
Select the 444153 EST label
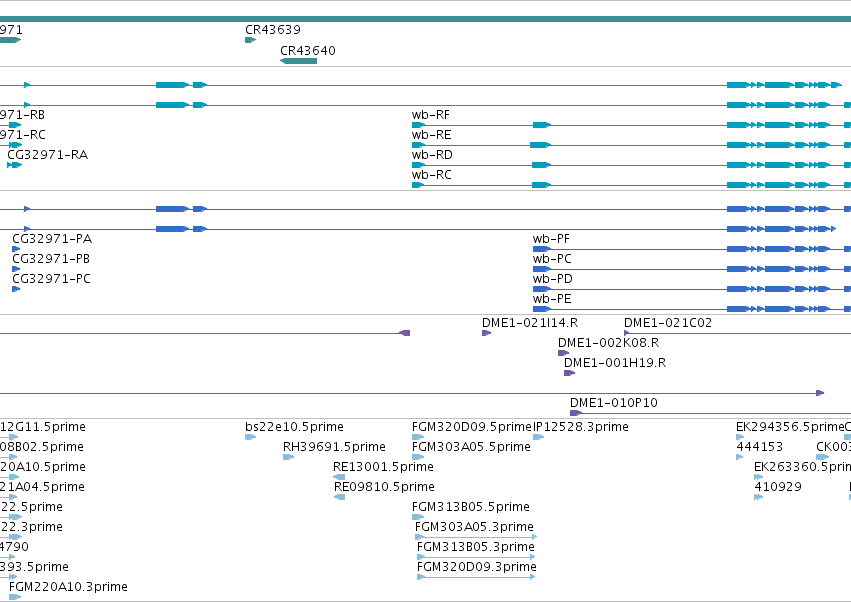(x=759, y=447)
